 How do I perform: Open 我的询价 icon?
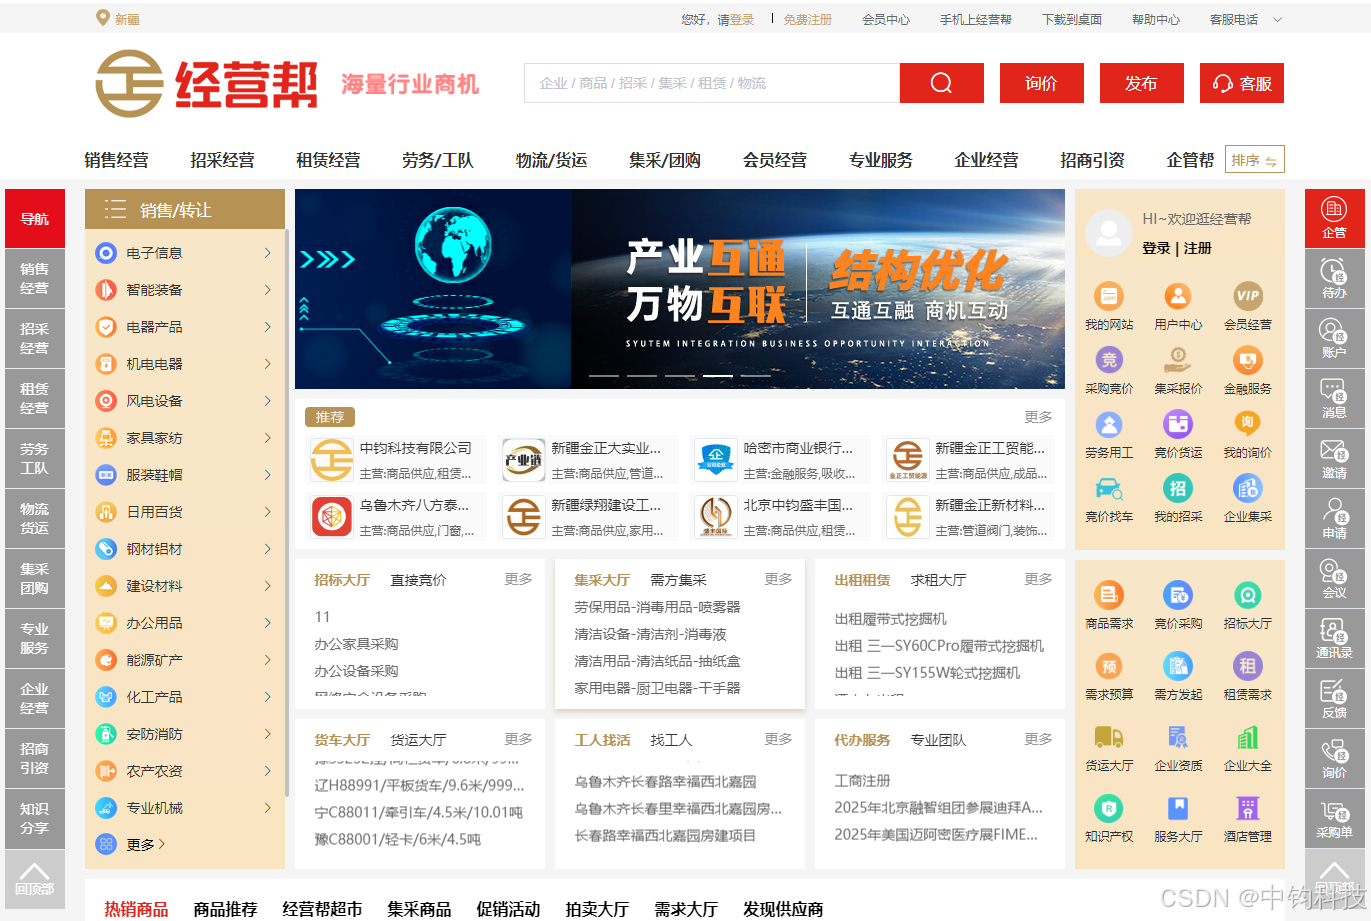coord(1247,424)
